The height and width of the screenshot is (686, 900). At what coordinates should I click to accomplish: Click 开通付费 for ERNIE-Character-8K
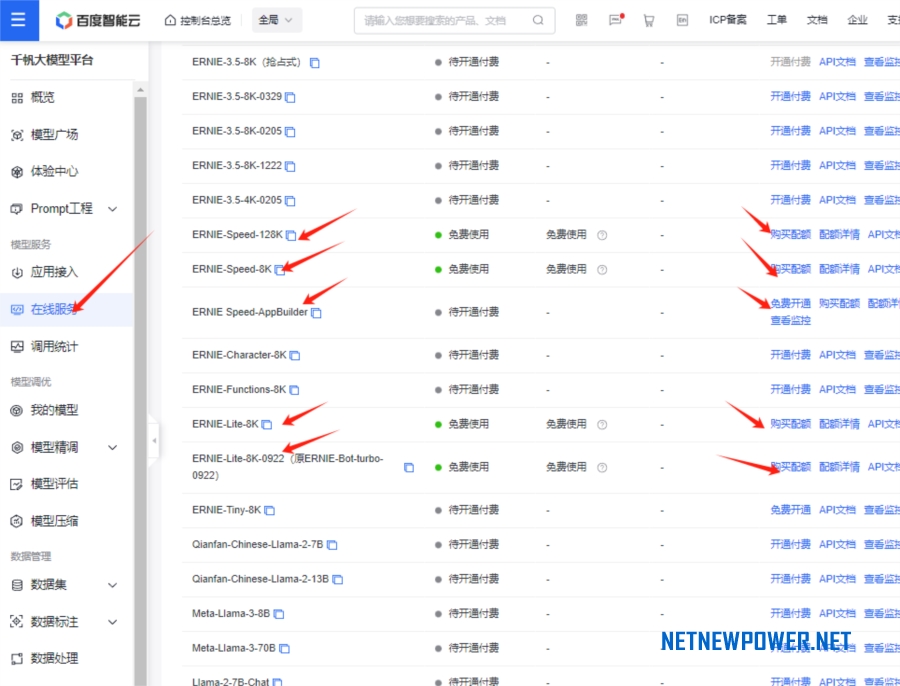[790, 355]
